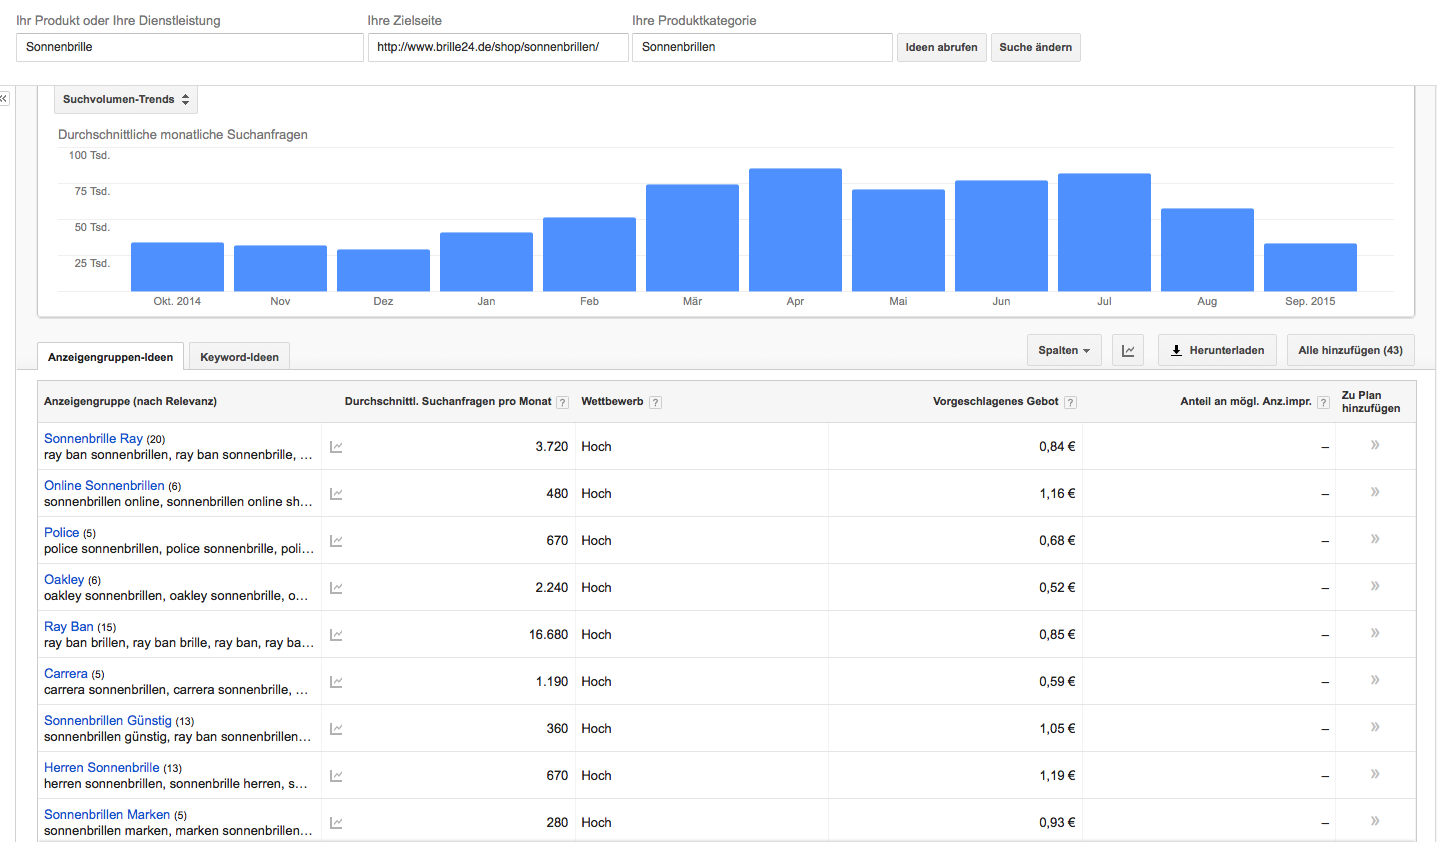Sort by Wettbewerb column header
The image size is (1437, 842).
tap(612, 401)
